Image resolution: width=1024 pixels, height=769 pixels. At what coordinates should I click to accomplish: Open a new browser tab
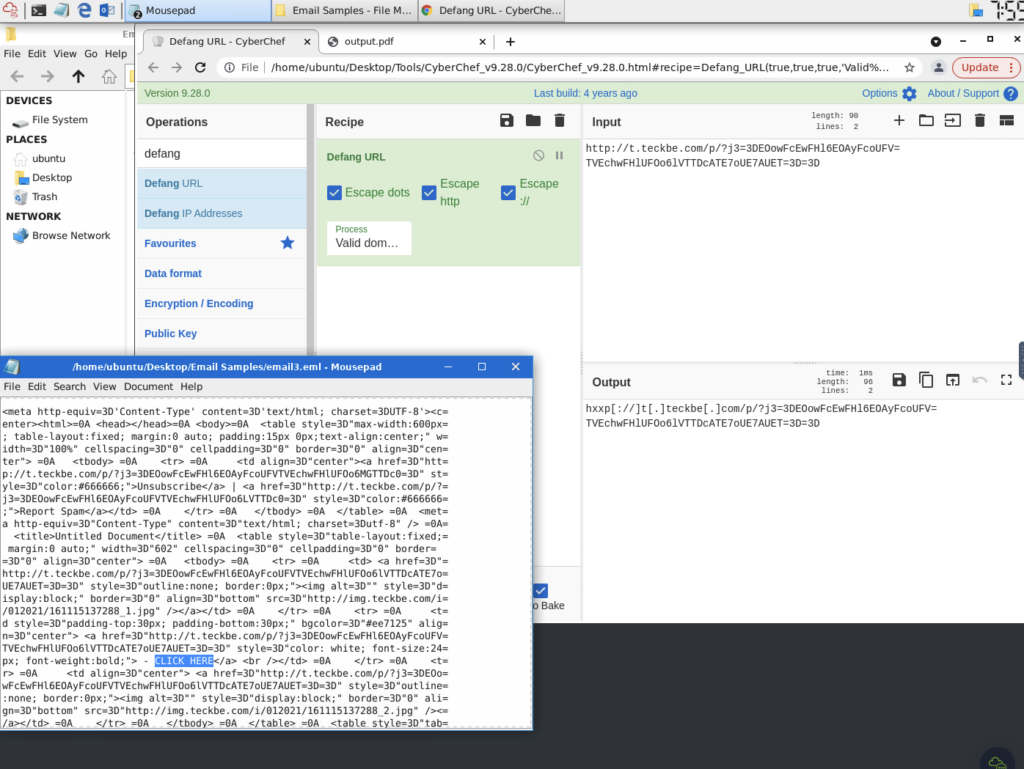[510, 42]
